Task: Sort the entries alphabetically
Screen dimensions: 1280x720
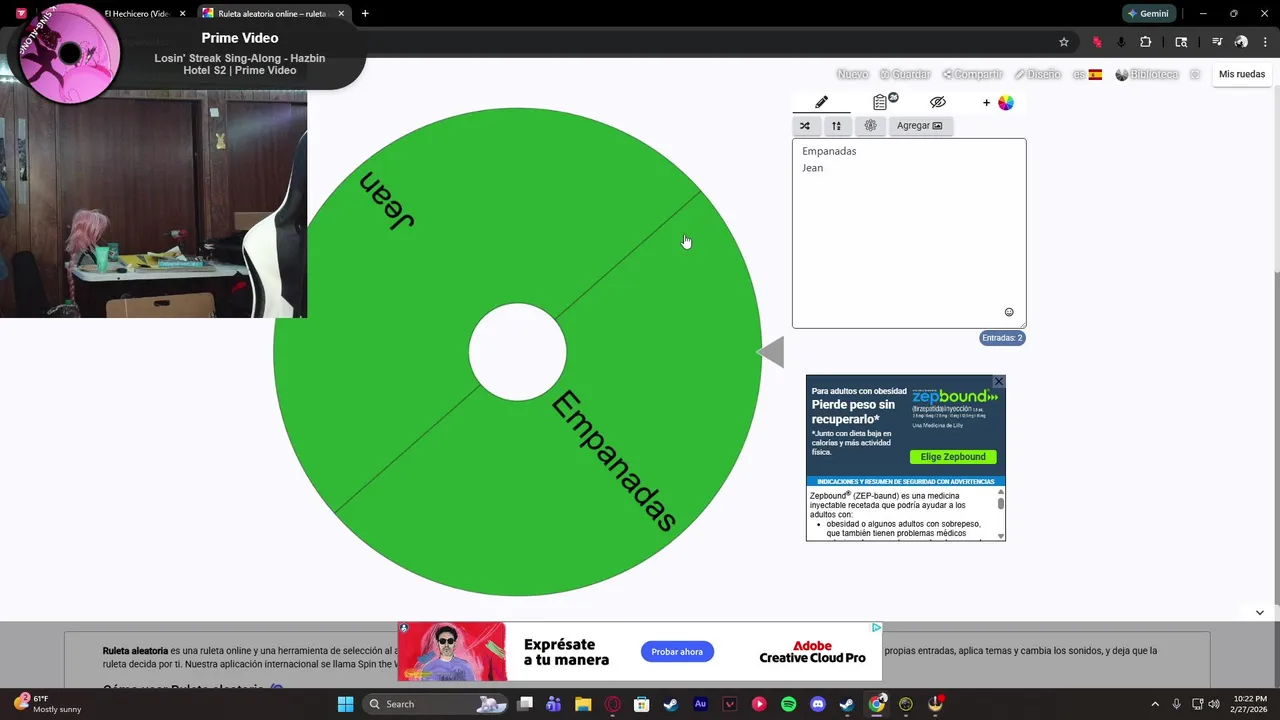Action: [x=836, y=126]
